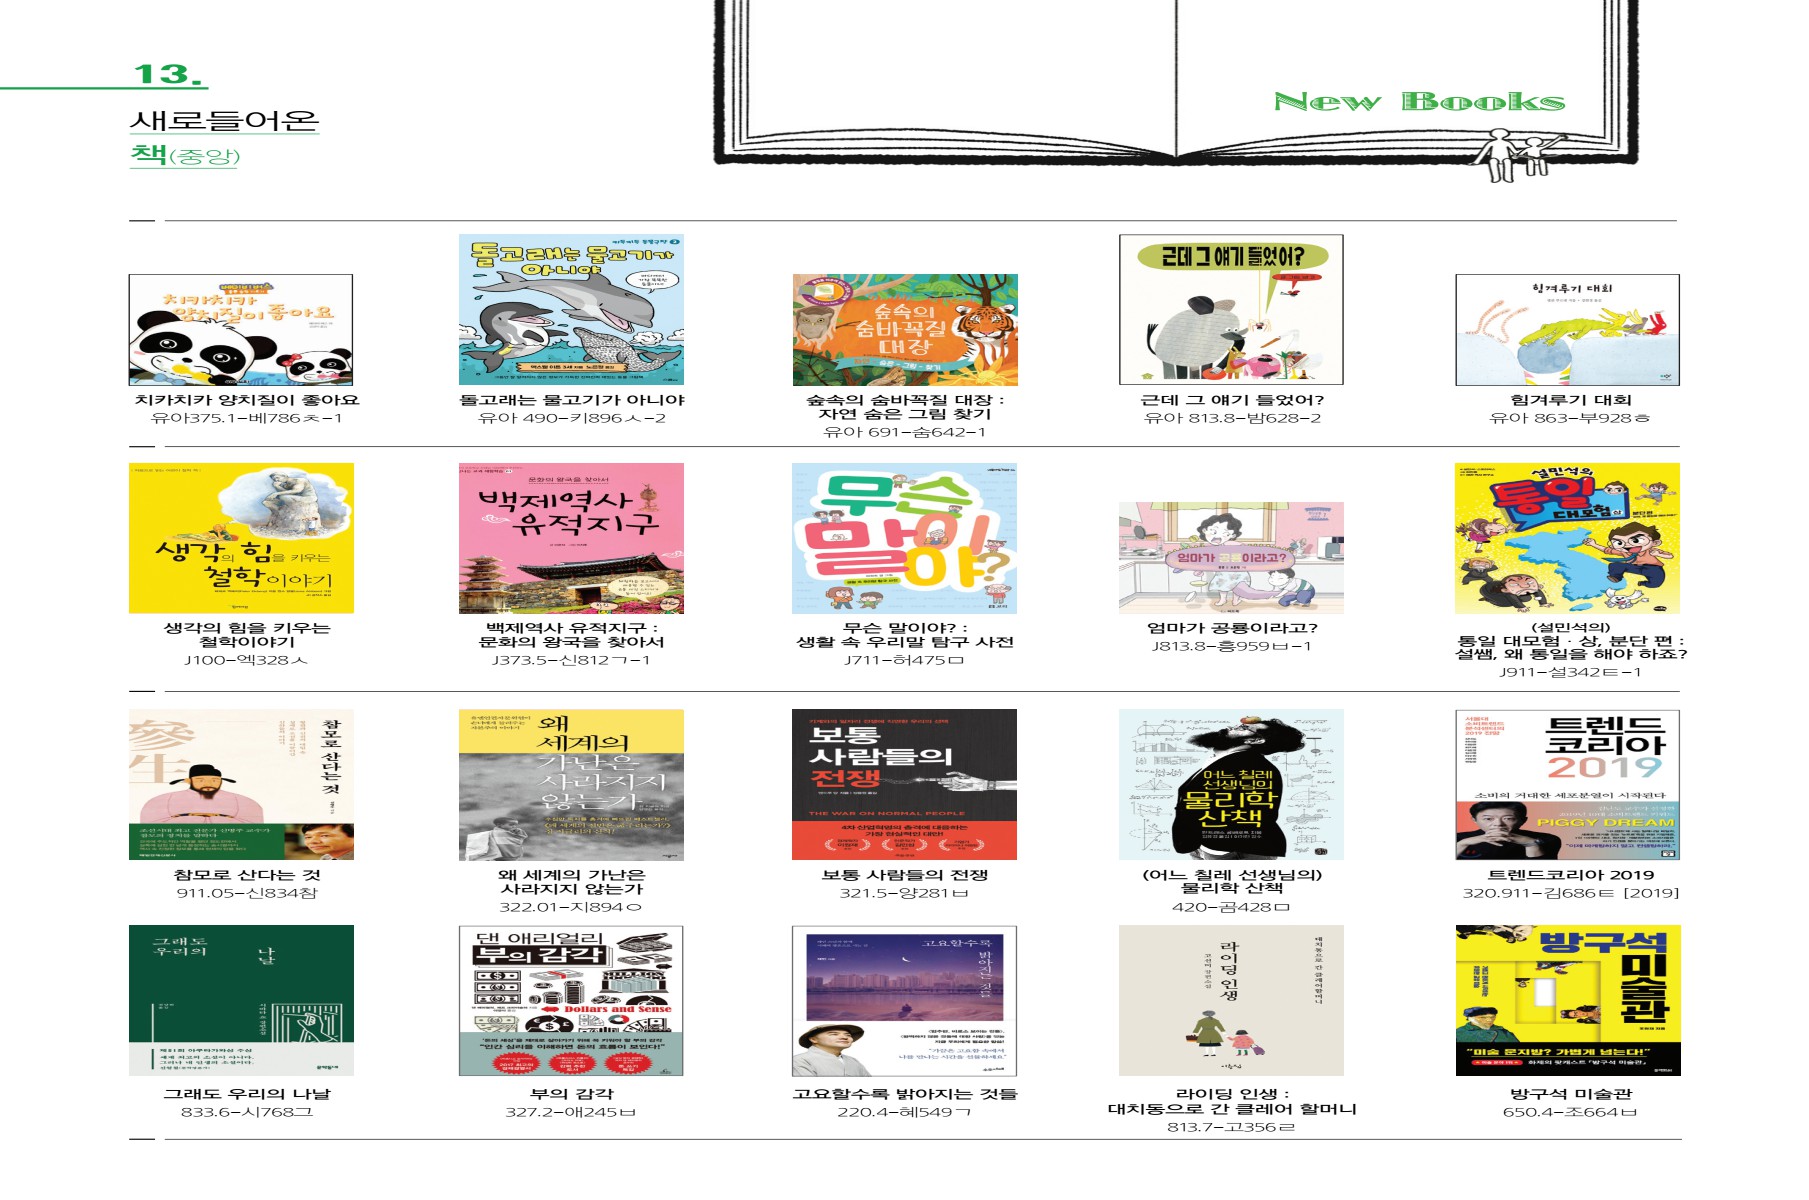The width and height of the screenshot is (1809, 1200).
Task: Open the 그래도 우리의 나날 green cover
Action: (x=241, y=1000)
